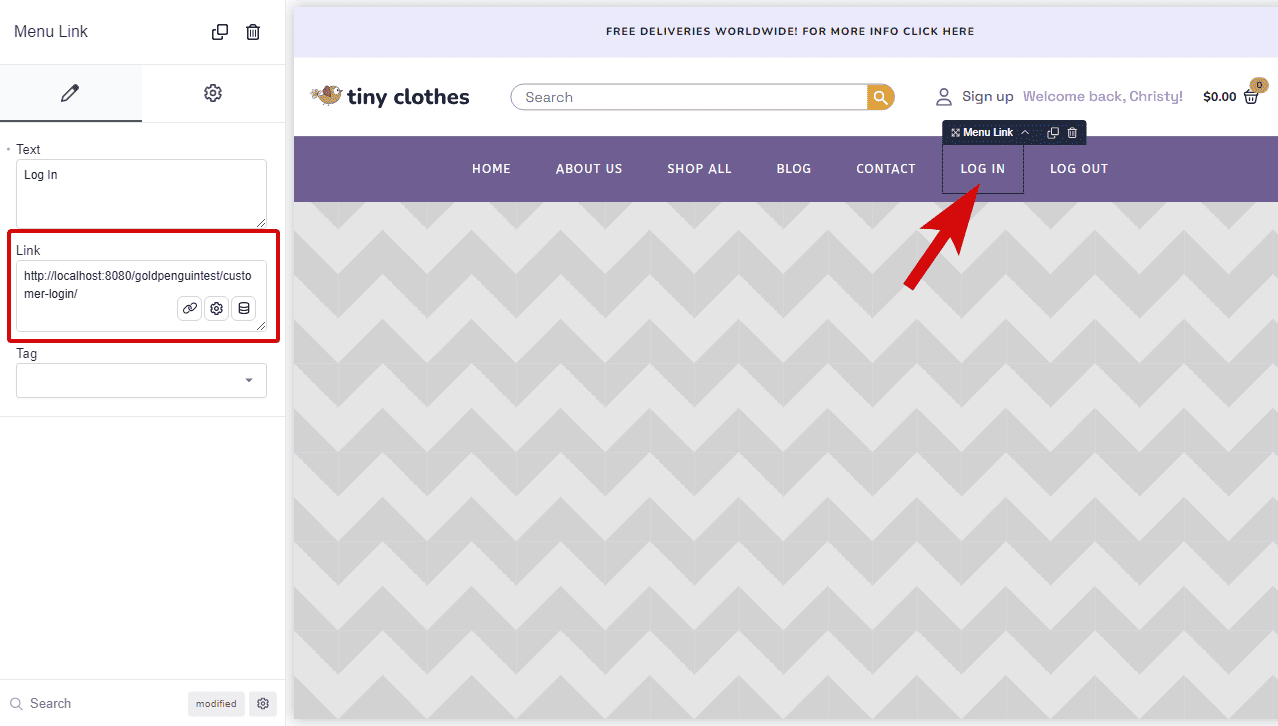Open BLOG menu item
This screenshot has width=1278, height=726.
794,169
